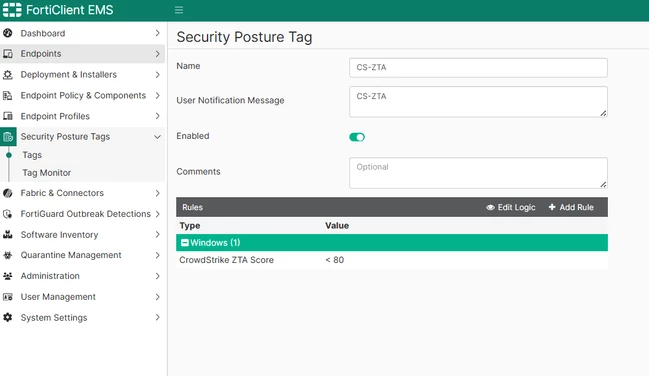This screenshot has height=376, width=649.
Task: Click the eye icon beside Edit Logic
Action: coord(490,207)
